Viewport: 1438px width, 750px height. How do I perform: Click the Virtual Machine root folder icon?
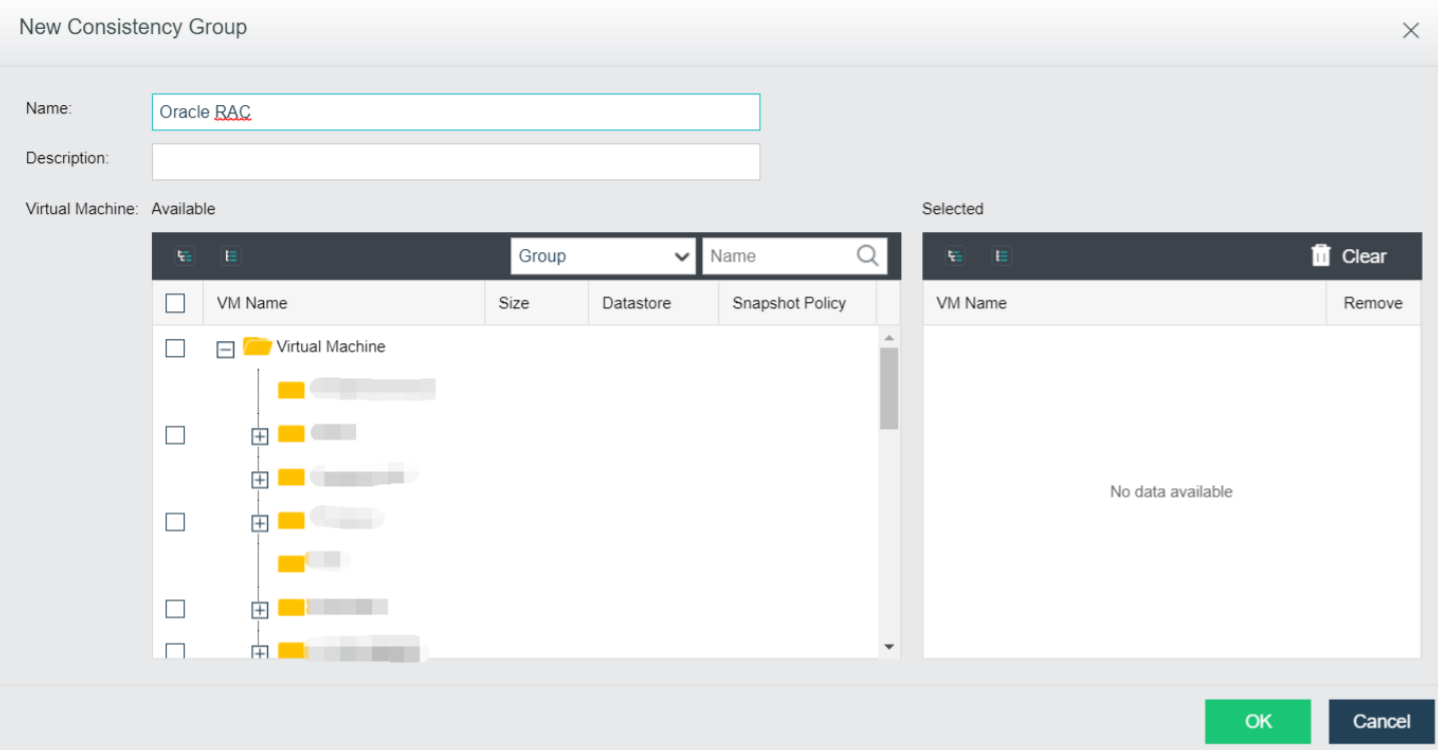[x=257, y=347]
